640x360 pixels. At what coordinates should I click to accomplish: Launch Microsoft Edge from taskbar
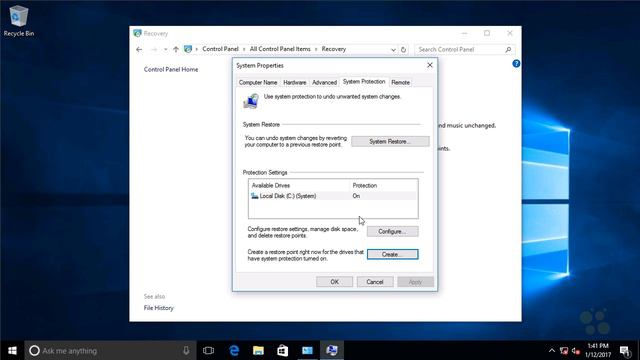[x=234, y=351]
